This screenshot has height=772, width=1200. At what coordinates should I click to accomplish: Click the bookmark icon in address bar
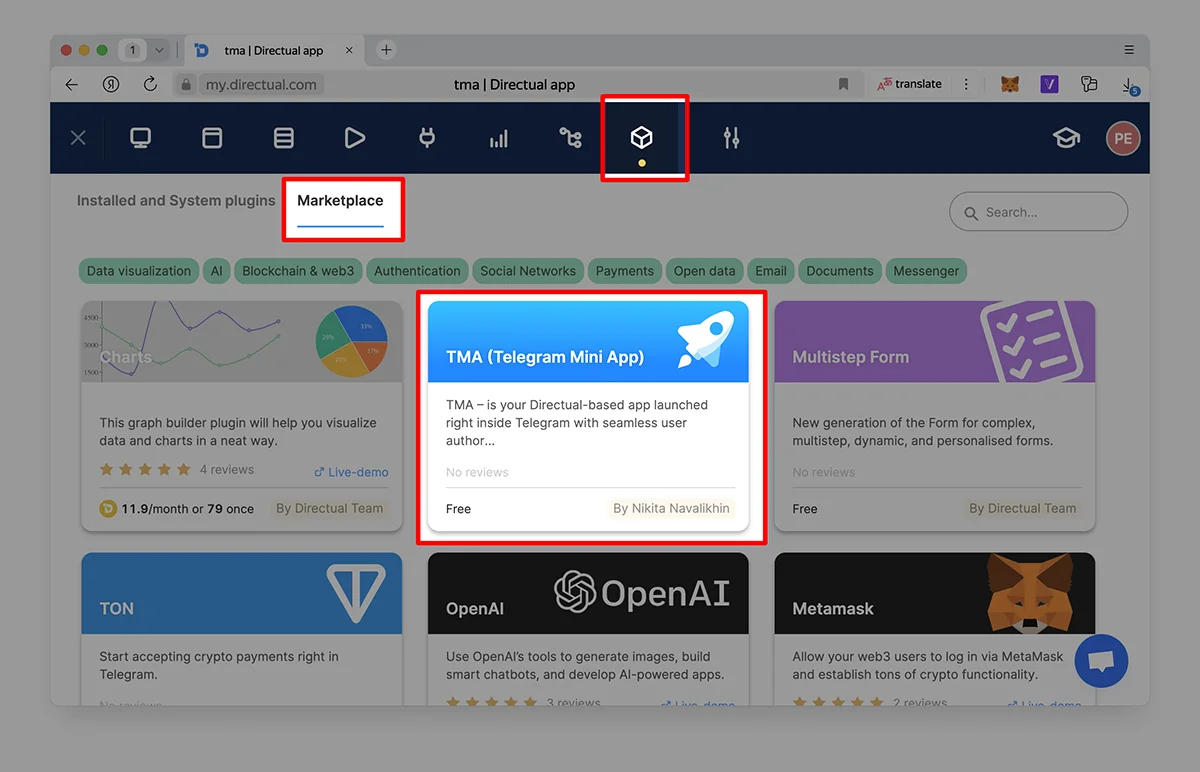(x=843, y=84)
